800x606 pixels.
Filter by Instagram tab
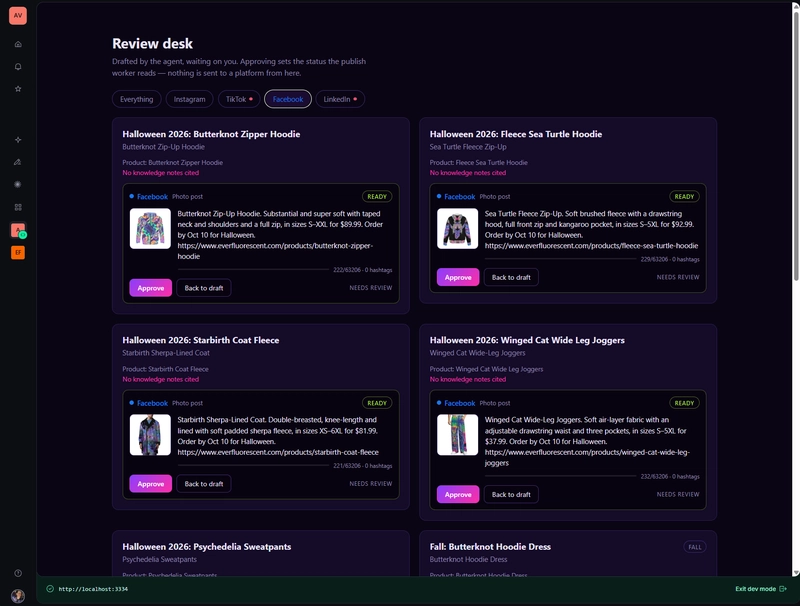tap(189, 99)
